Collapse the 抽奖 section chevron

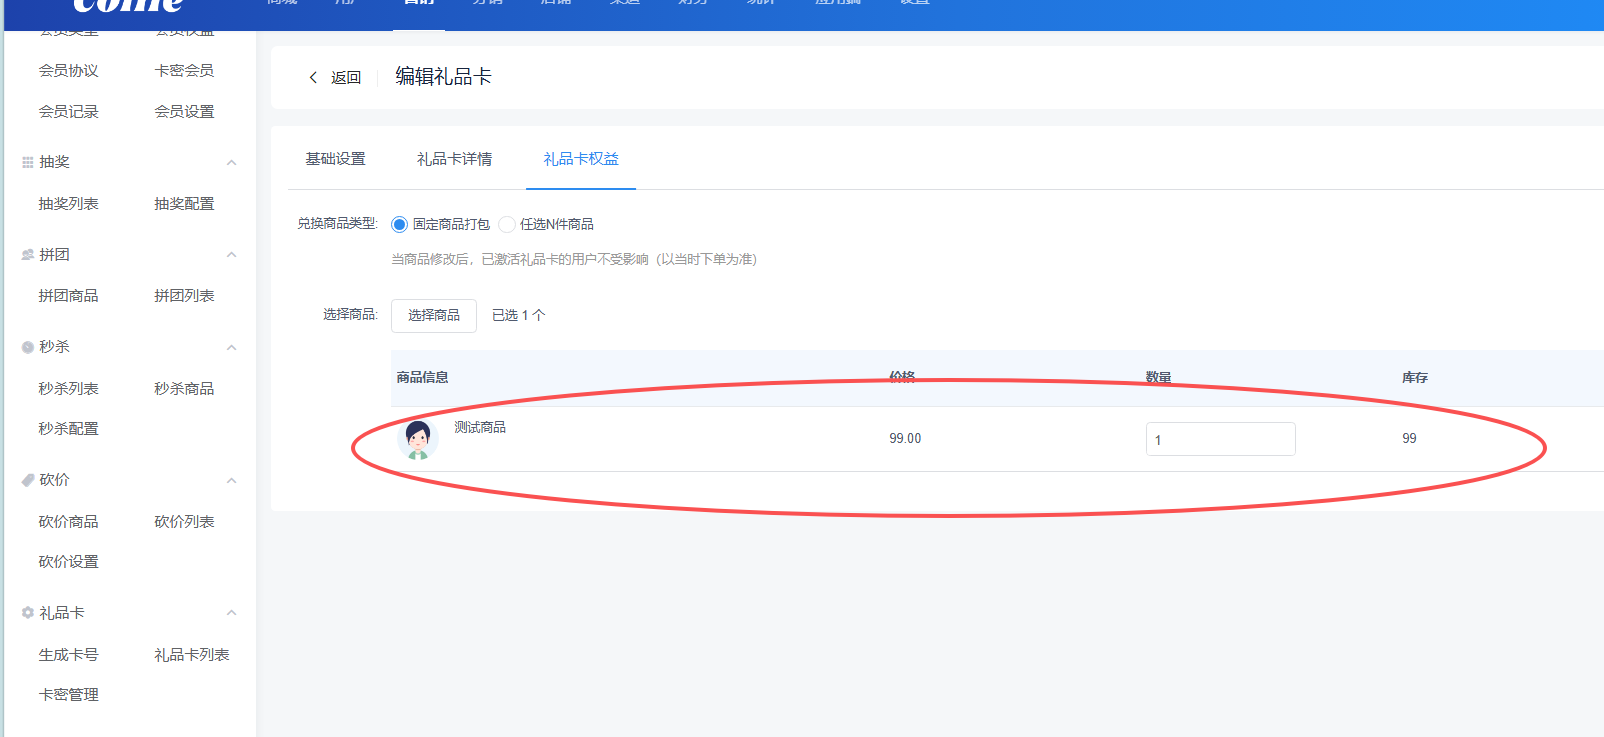(231, 162)
